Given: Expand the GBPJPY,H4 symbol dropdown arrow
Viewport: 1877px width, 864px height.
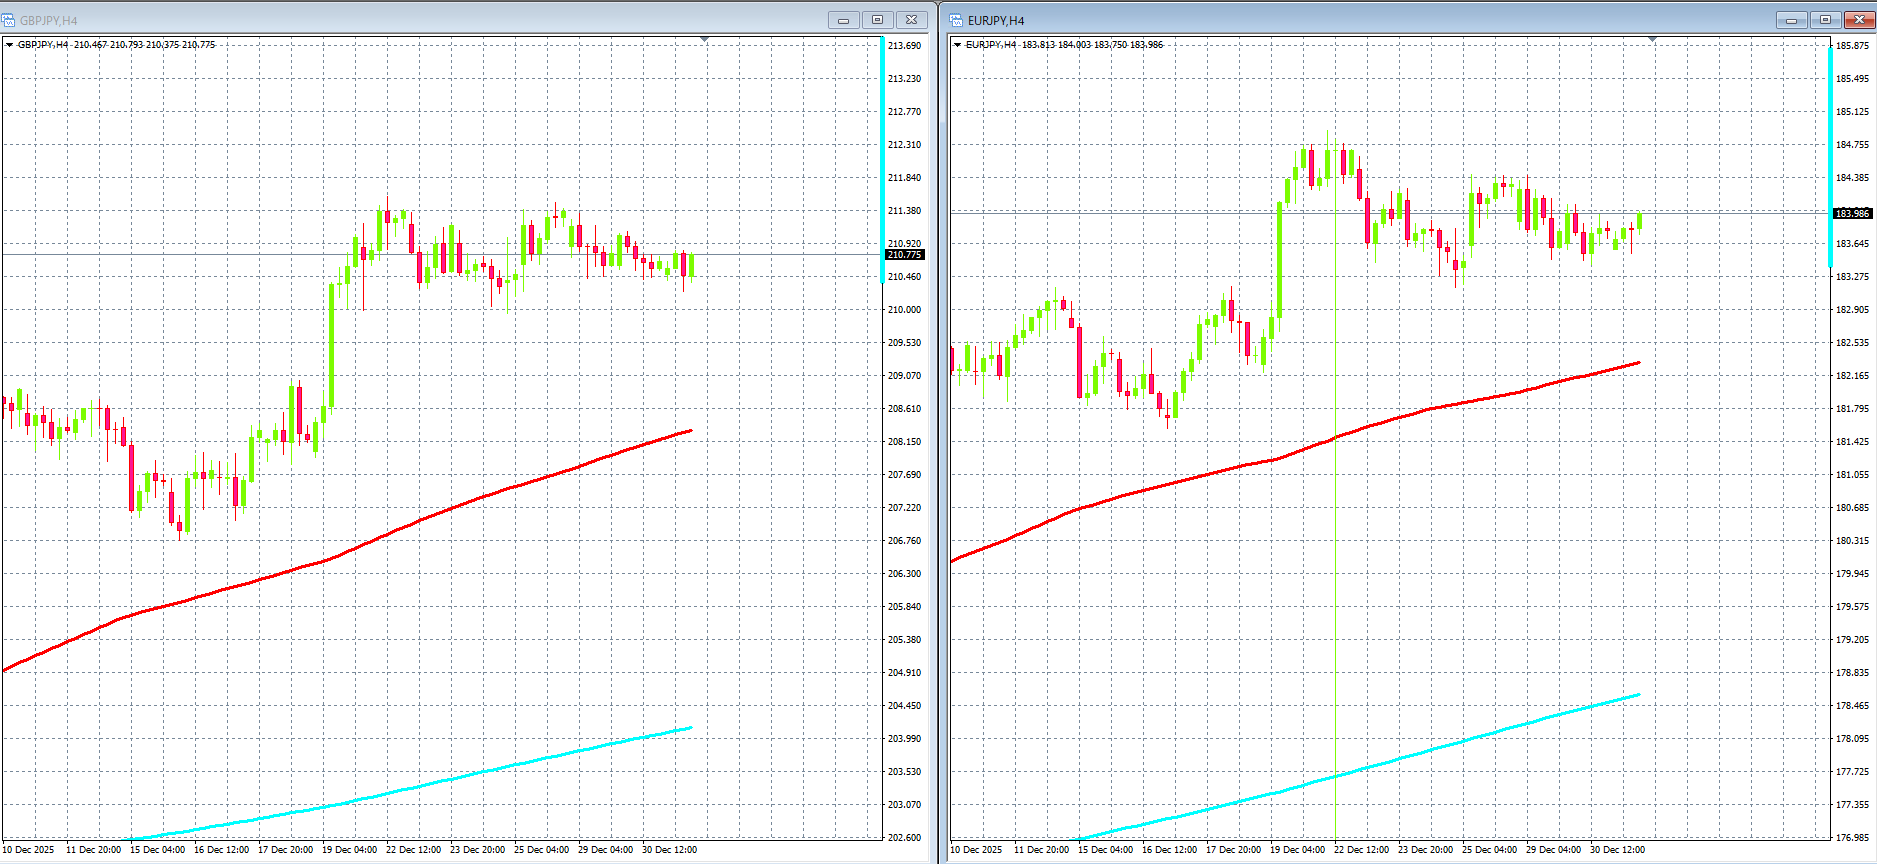Looking at the screenshot, I should 9,45.
